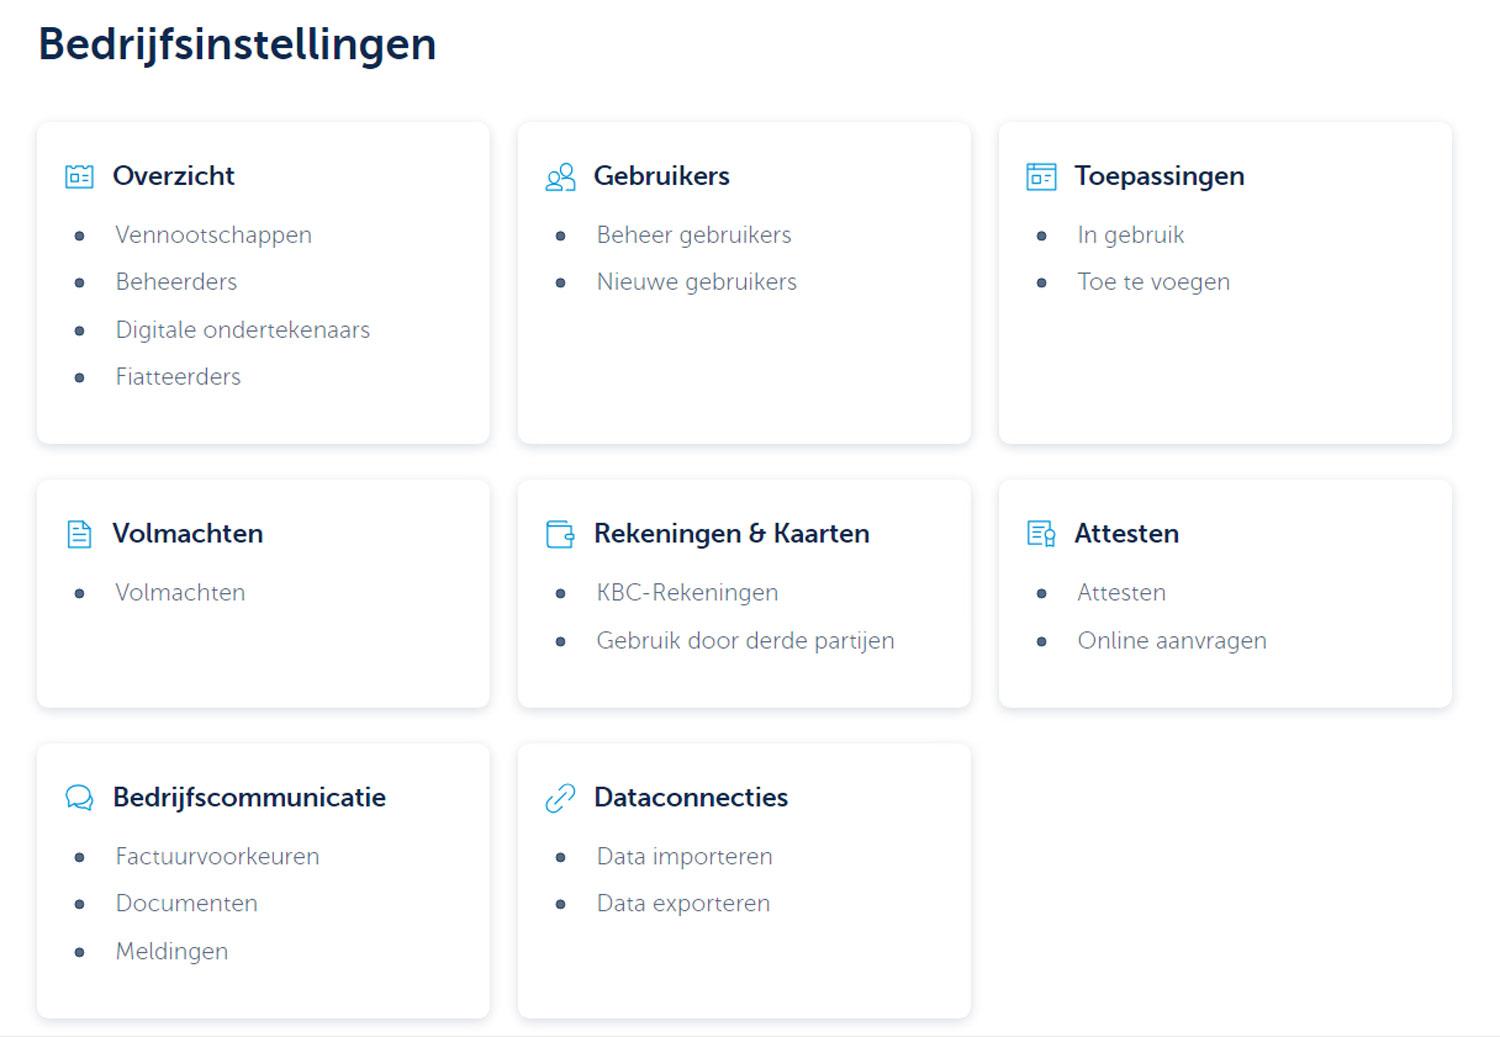Go to Factuurvoorkeuren
The width and height of the screenshot is (1500, 1037).
click(x=217, y=857)
